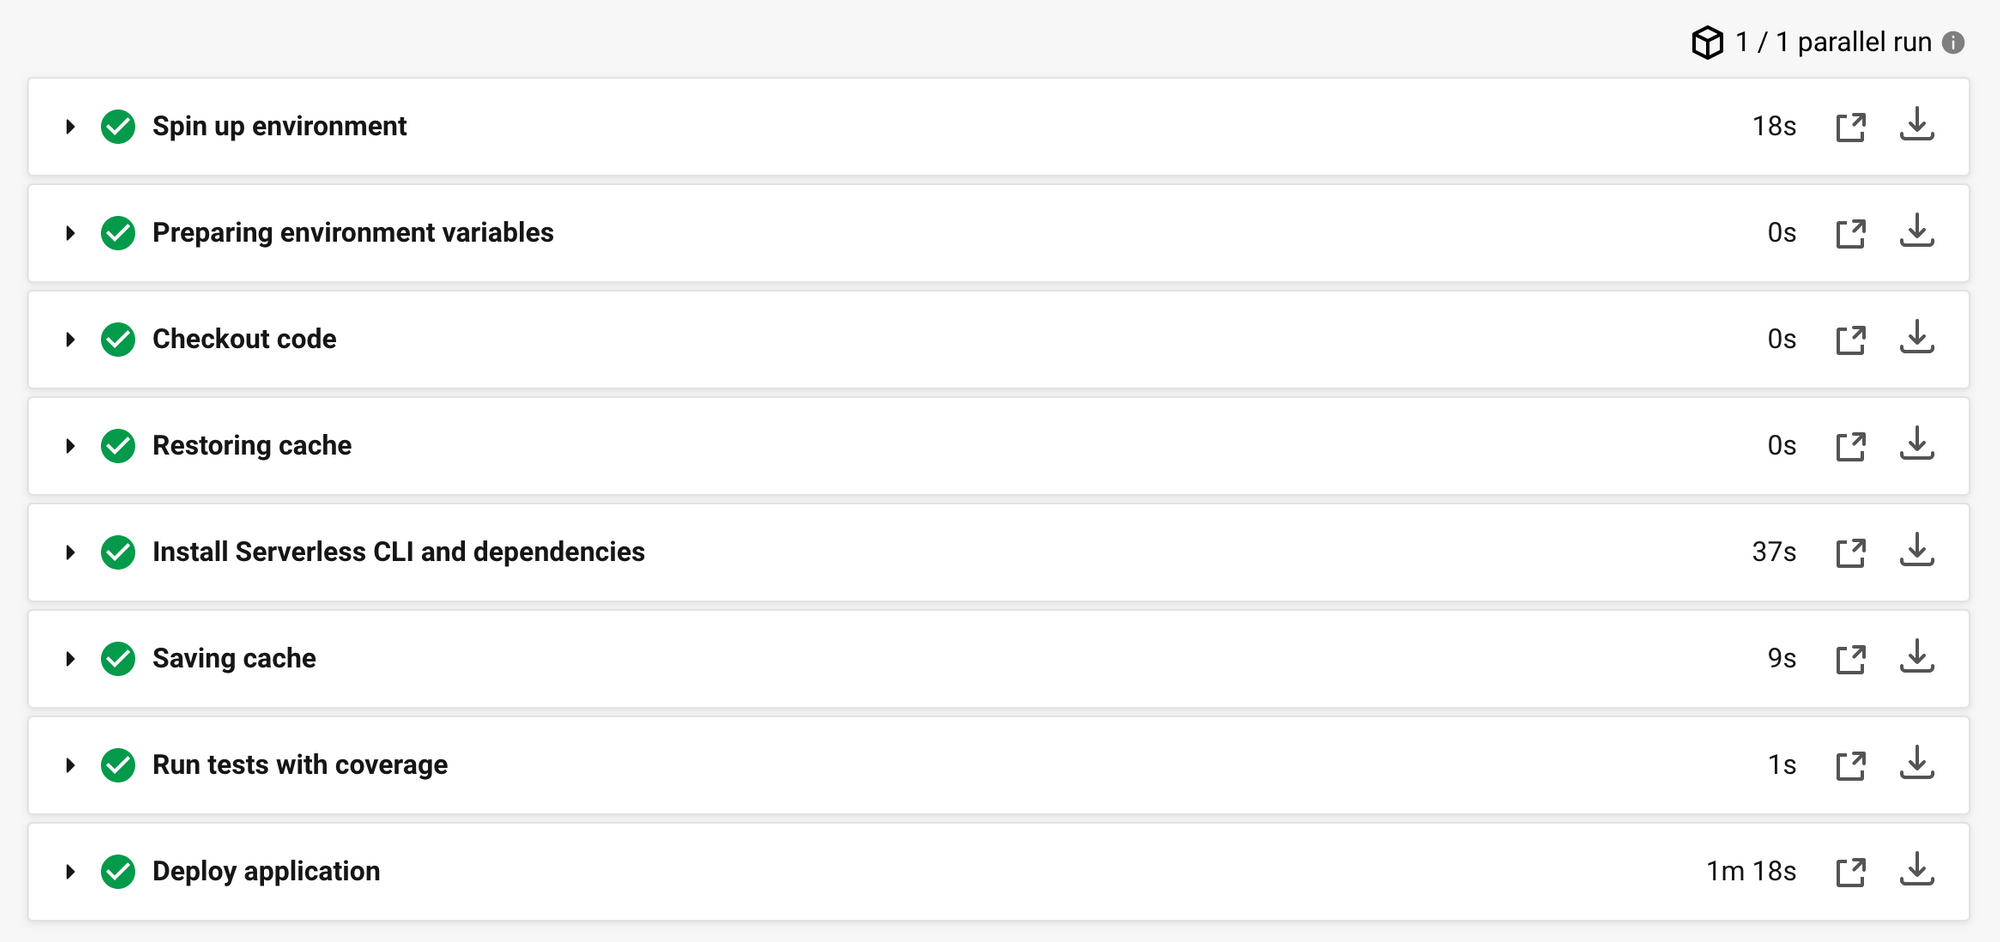Expand the Deploy application step
Screen dimensions: 2000x942
[70, 872]
